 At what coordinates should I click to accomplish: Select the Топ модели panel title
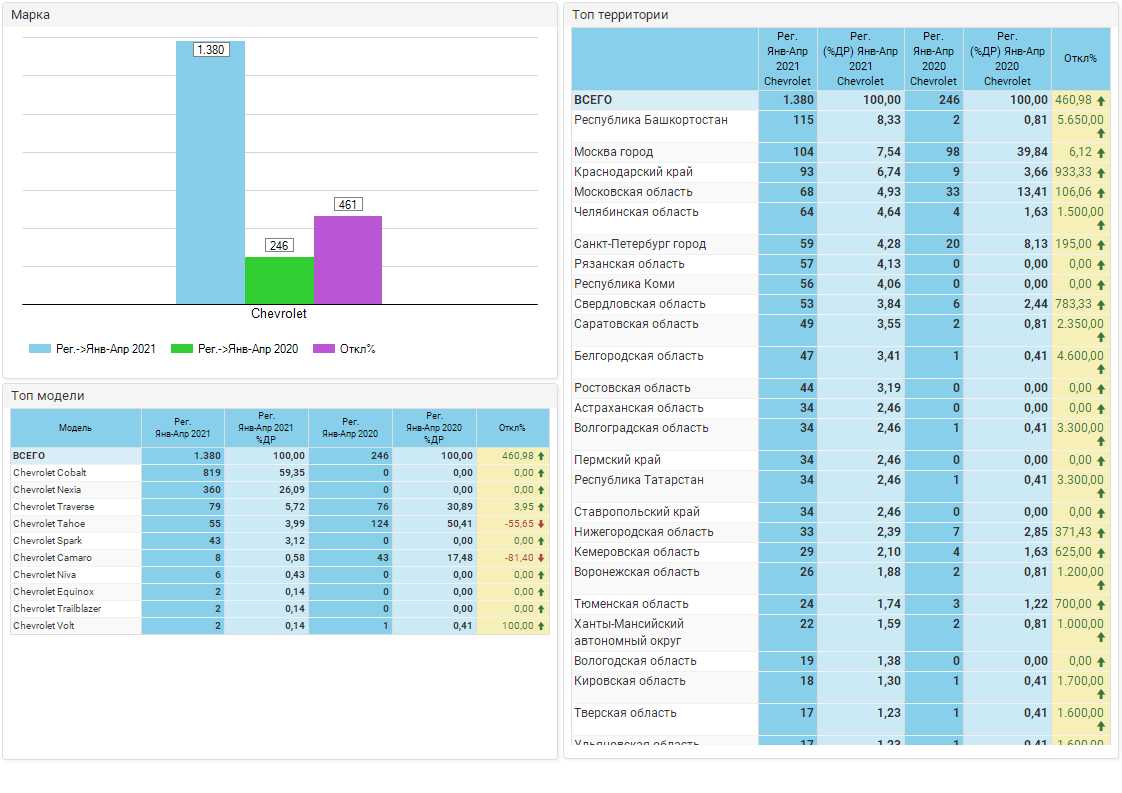pyautogui.click(x=47, y=396)
